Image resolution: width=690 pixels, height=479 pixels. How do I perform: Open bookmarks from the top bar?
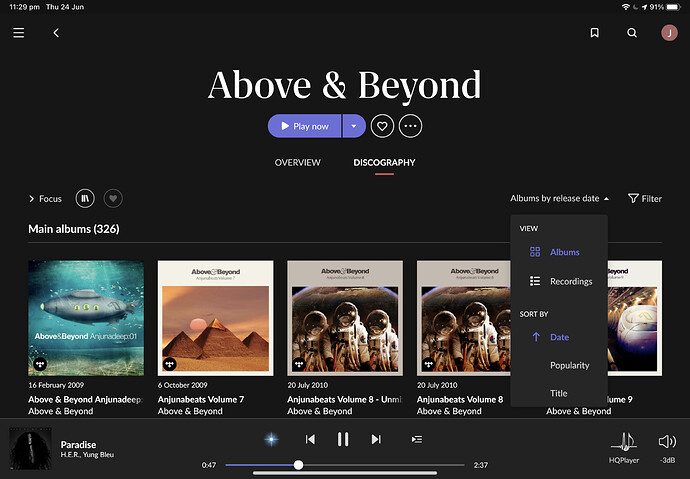point(595,33)
